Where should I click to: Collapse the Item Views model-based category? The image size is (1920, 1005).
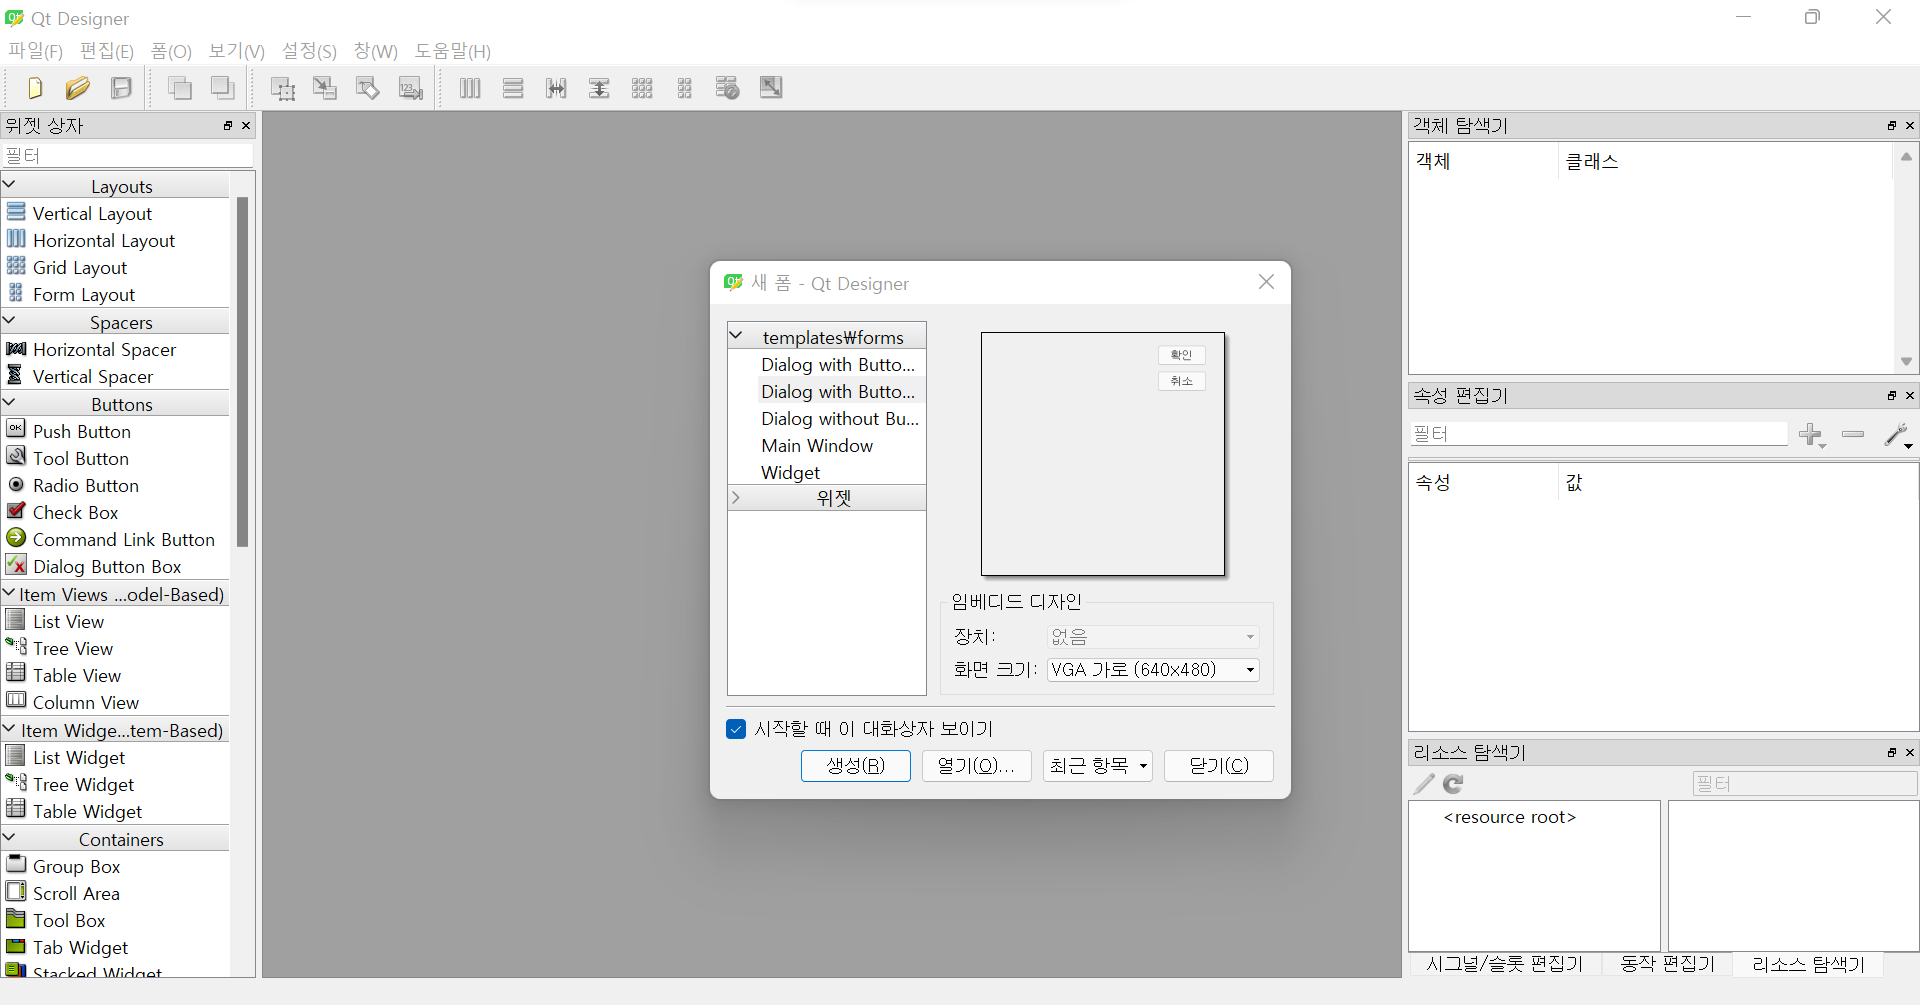click(x=10, y=593)
